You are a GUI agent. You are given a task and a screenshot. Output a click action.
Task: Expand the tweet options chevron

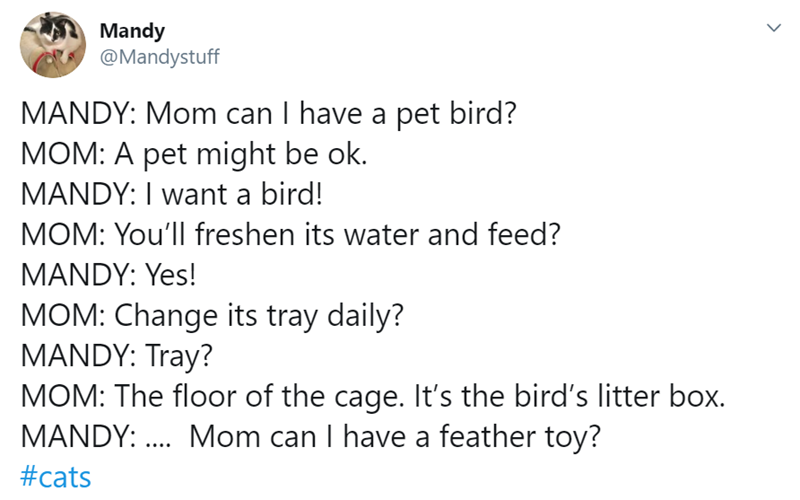[772, 31]
